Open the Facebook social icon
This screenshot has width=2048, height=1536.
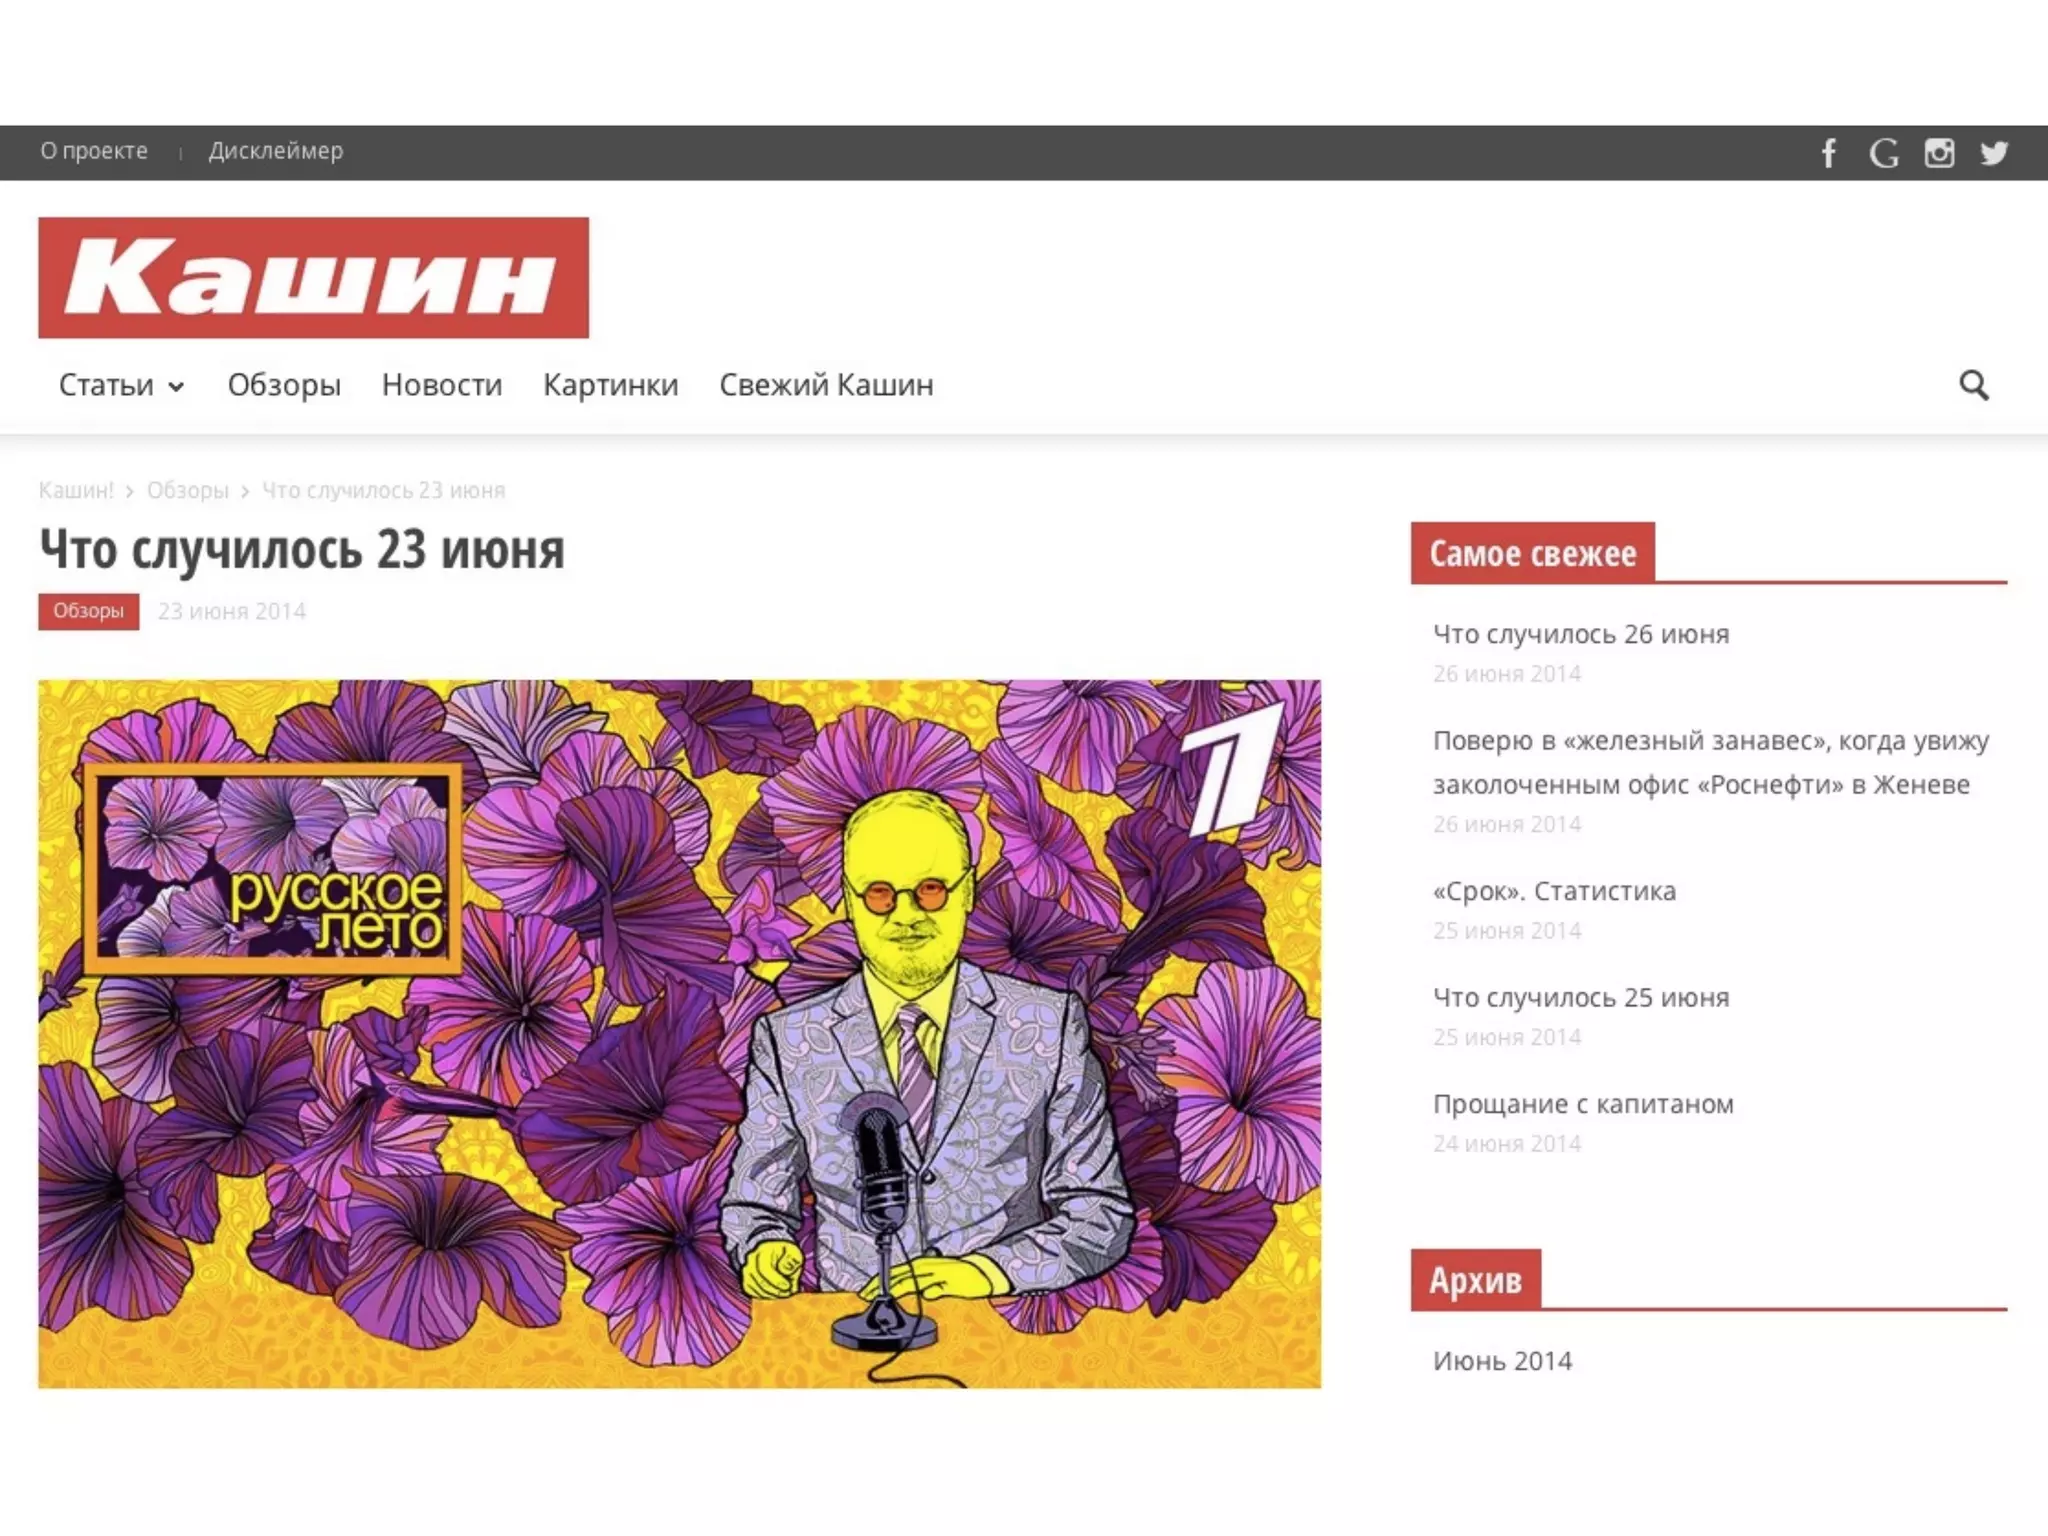[1829, 153]
